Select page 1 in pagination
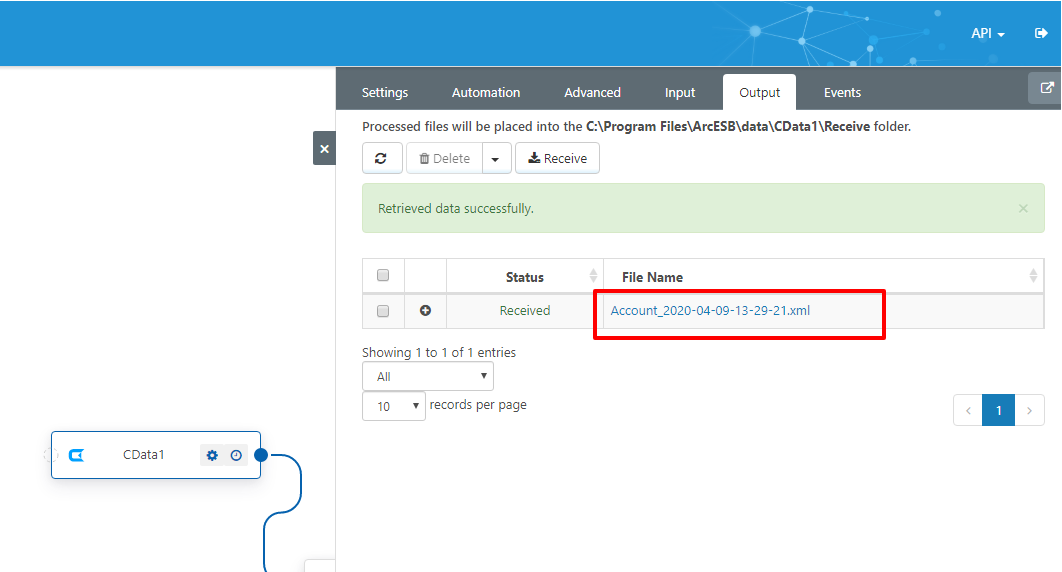 [998, 410]
